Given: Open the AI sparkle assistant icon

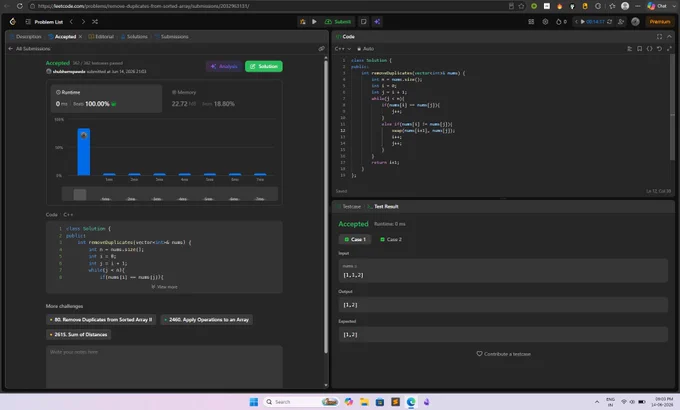Looking at the screenshot, I should click(x=377, y=22).
